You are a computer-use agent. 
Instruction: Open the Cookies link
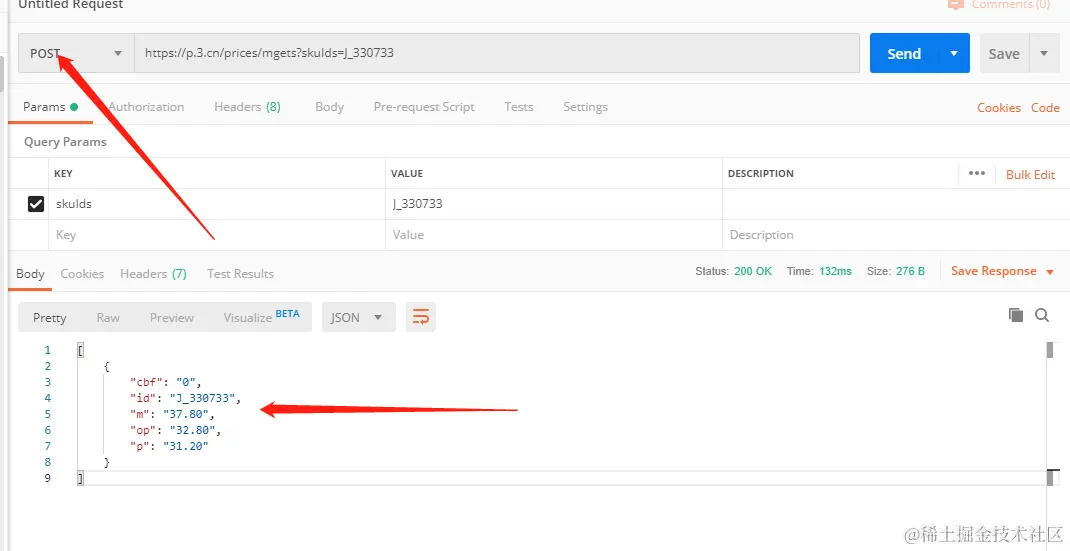click(998, 107)
